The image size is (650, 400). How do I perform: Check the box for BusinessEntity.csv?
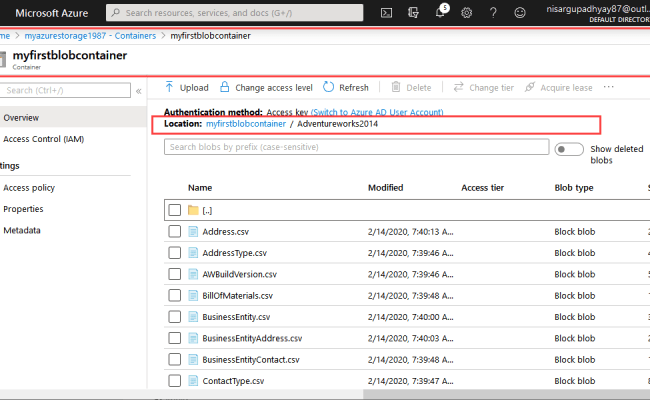tap(175, 317)
